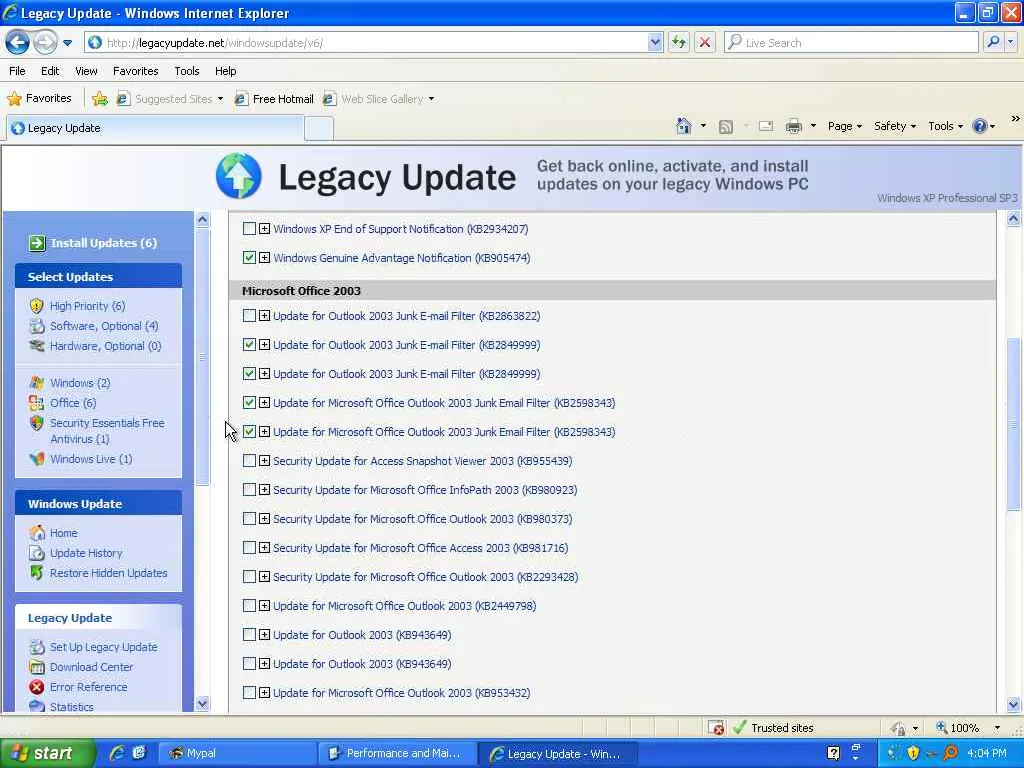The width and height of the screenshot is (1024, 768).
Task: Click the Update History clock icon
Action: click(x=37, y=553)
